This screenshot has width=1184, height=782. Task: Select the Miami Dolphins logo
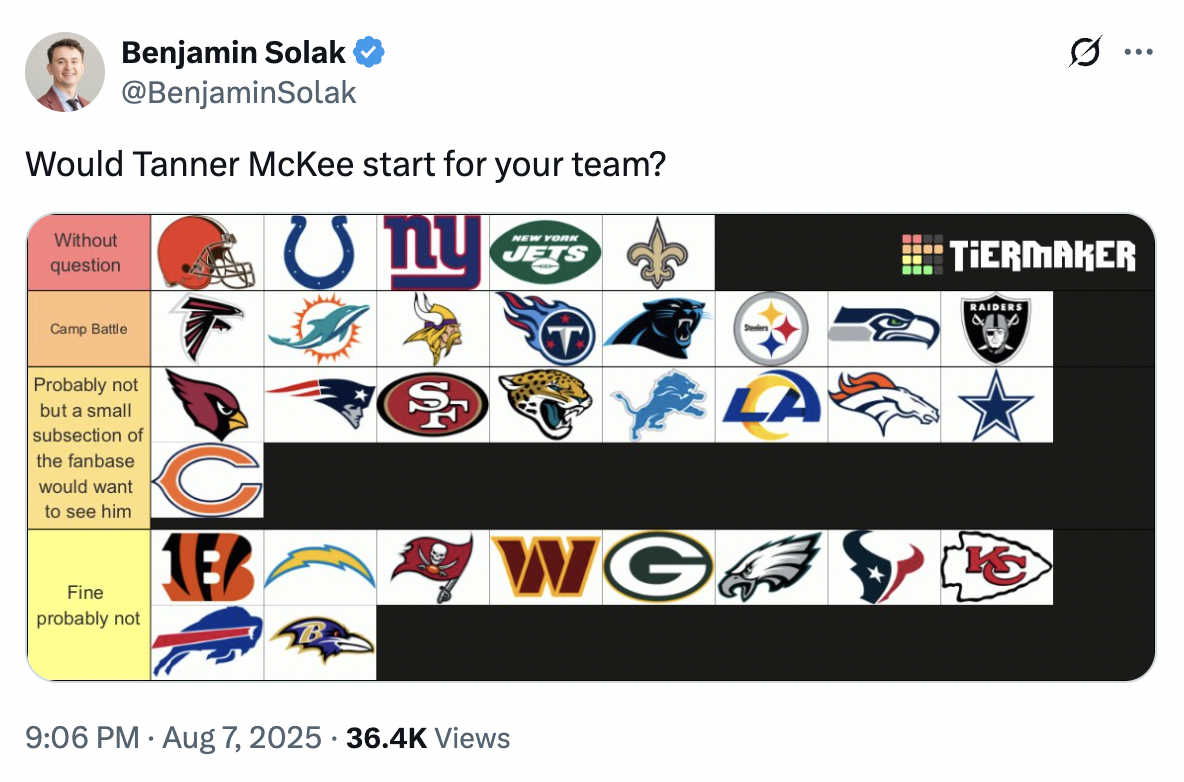pyautogui.click(x=319, y=329)
